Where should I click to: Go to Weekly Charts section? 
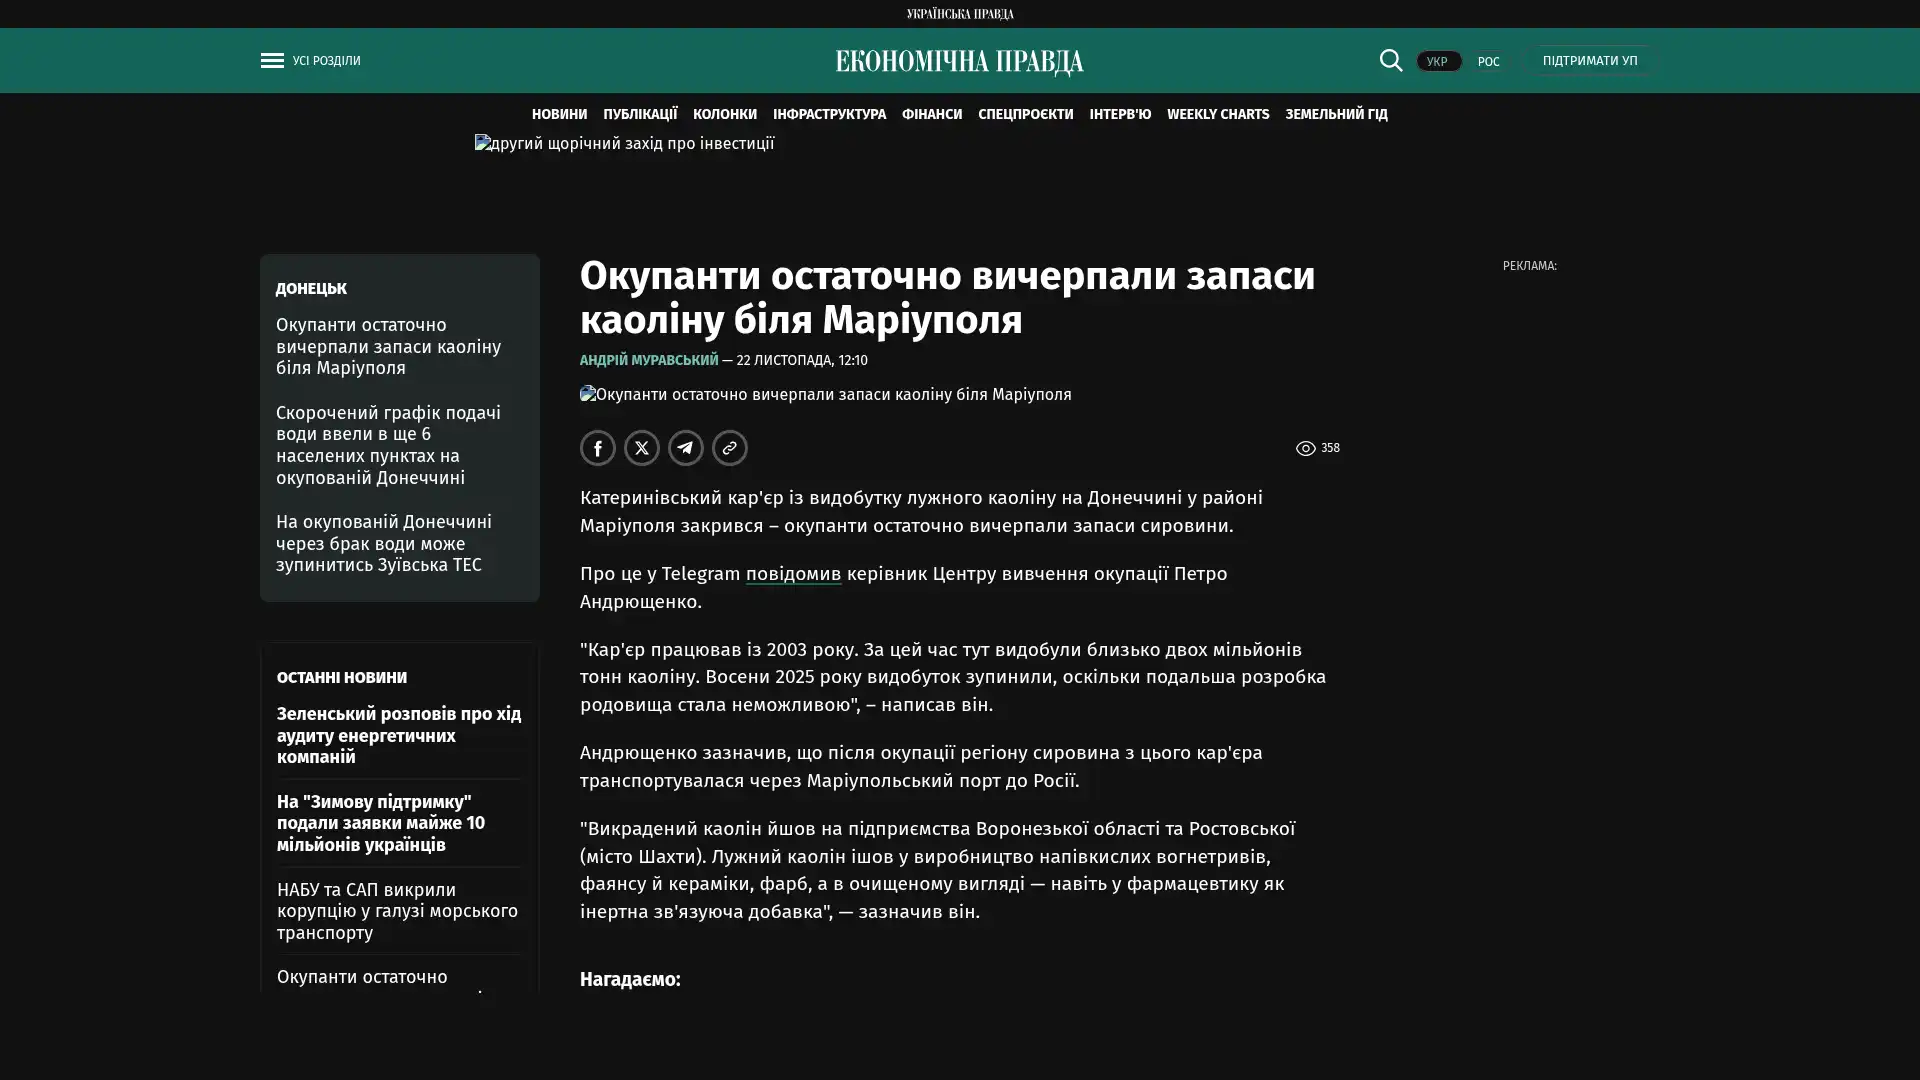[1217, 115]
